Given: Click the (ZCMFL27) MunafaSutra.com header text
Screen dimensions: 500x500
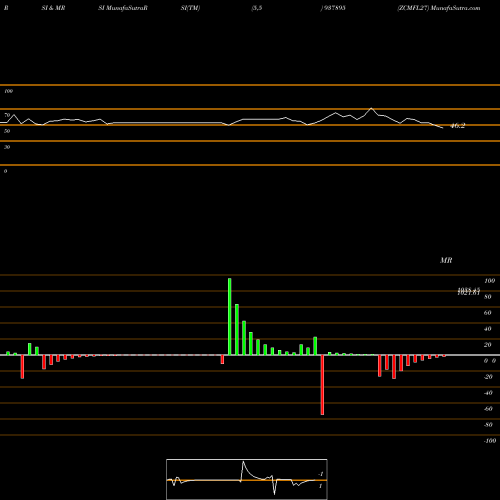Looking at the screenshot, I should (x=439, y=8).
